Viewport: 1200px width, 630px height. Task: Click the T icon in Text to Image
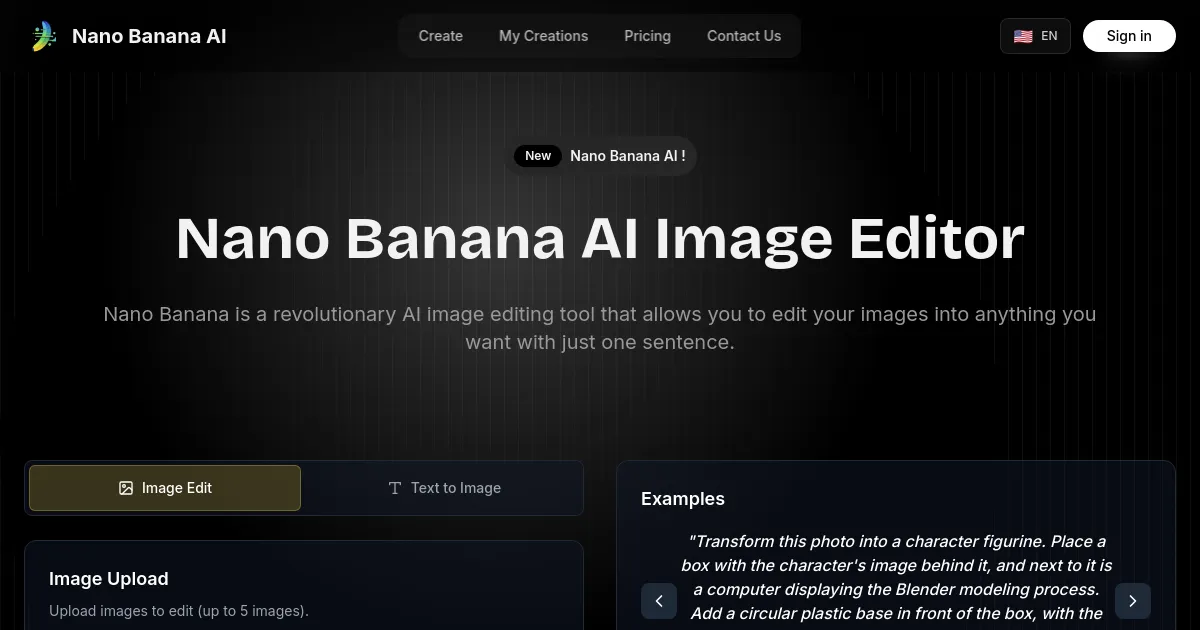(x=395, y=488)
